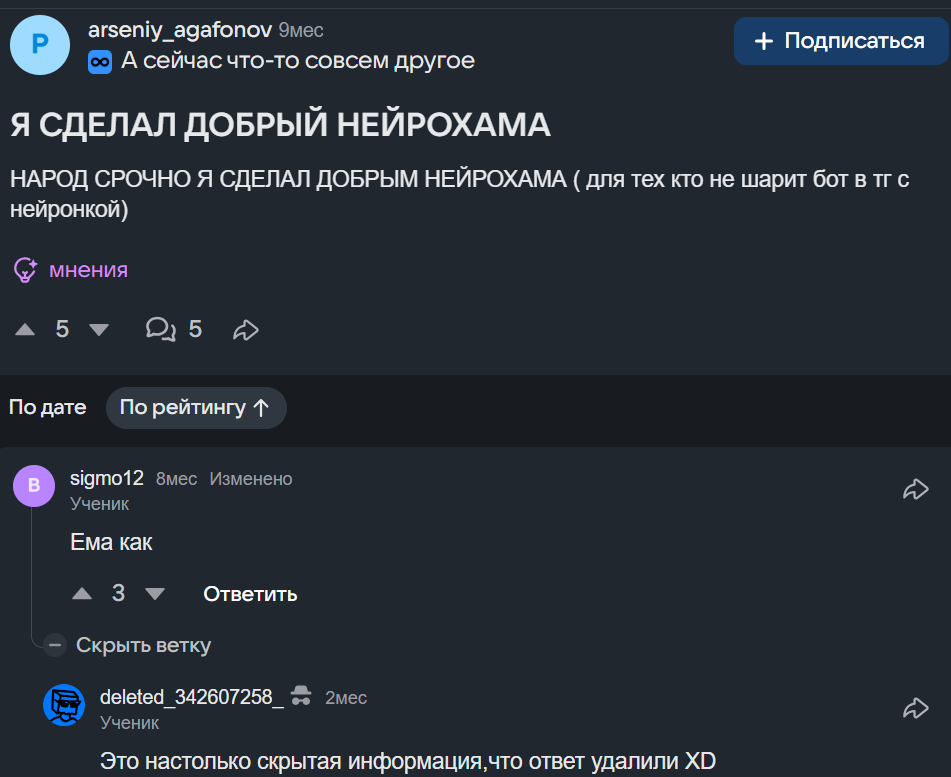The image size is (951, 777).
Task: Reply to sigmo12 with Ответить
Action: [250, 594]
